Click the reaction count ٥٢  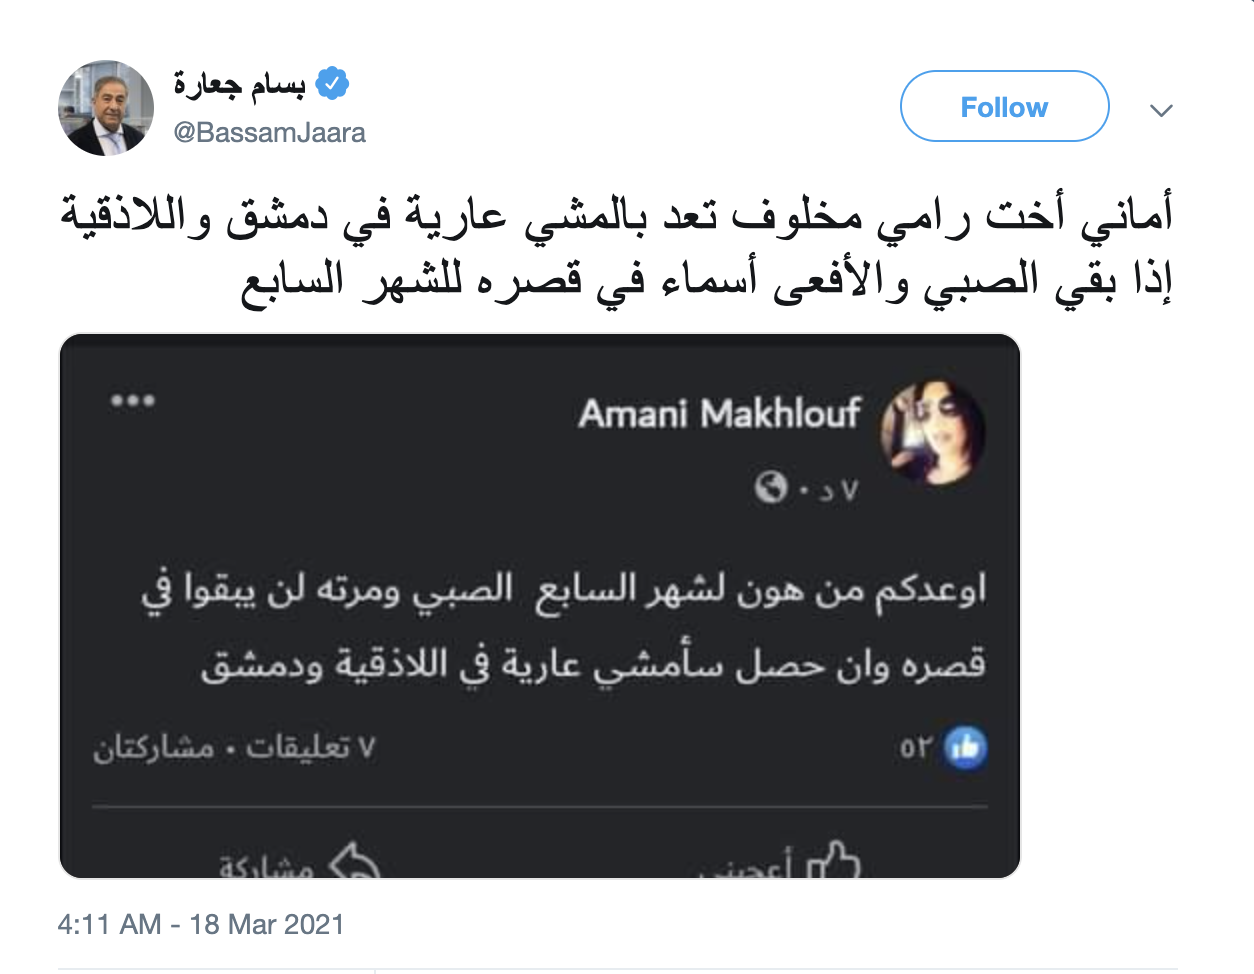click(916, 748)
